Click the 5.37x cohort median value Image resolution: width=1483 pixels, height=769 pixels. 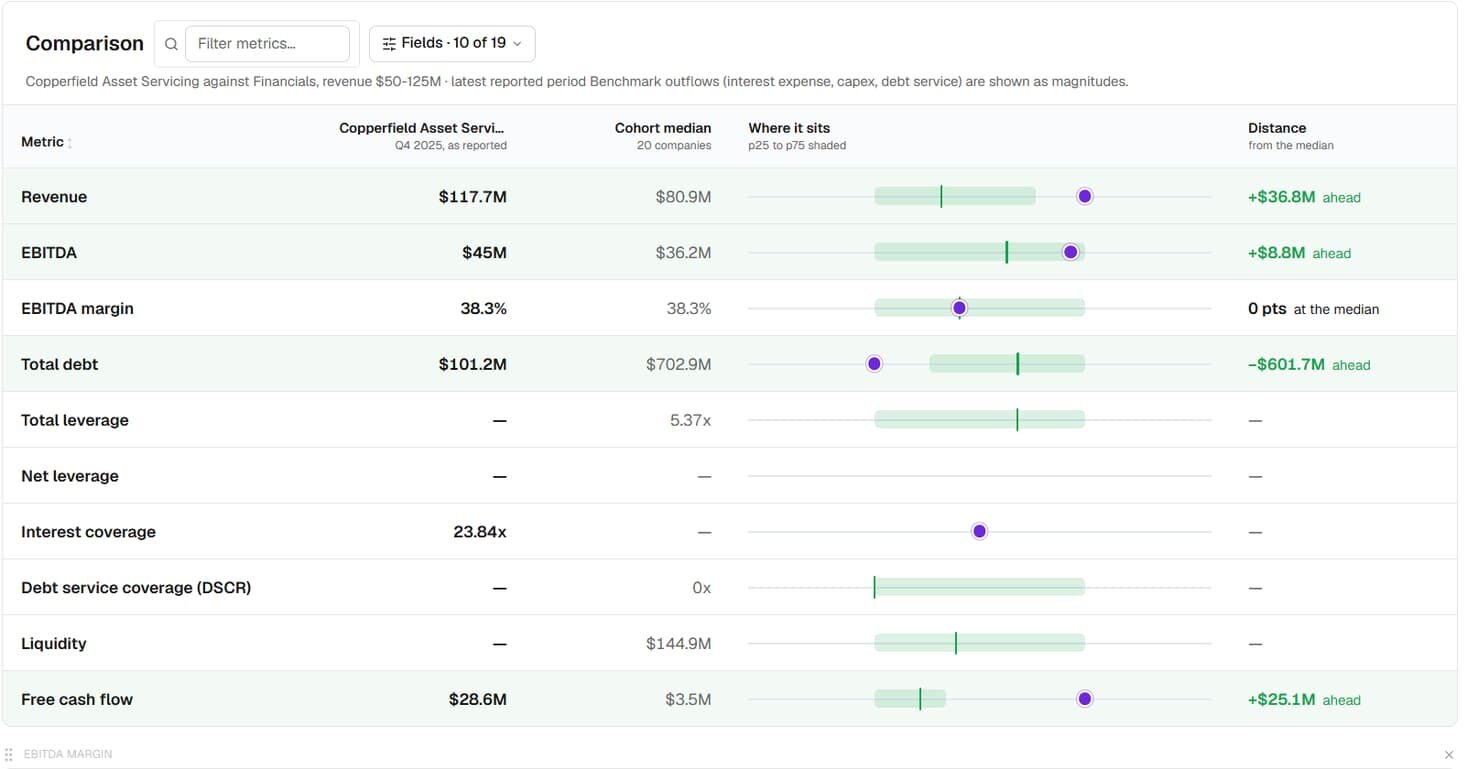coord(690,420)
